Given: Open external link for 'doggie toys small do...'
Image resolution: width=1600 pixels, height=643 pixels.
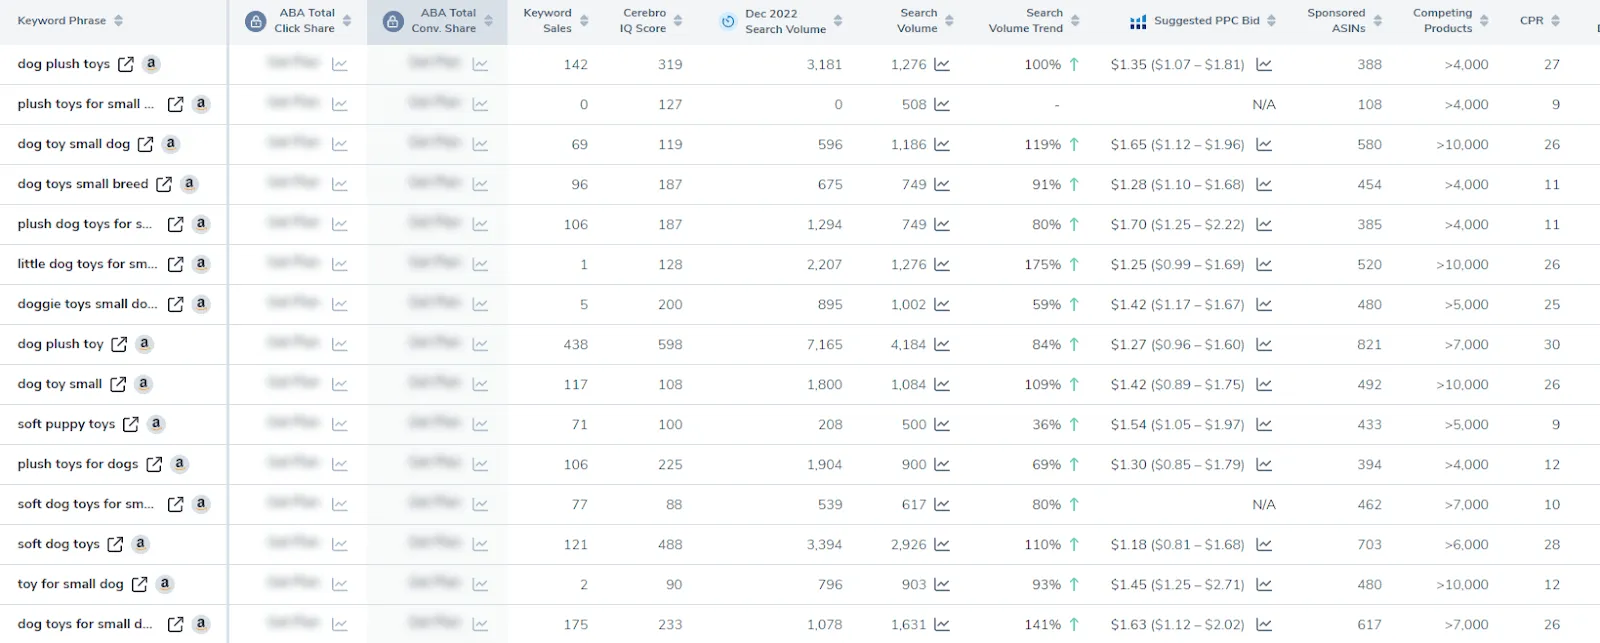Looking at the screenshot, I should (175, 304).
